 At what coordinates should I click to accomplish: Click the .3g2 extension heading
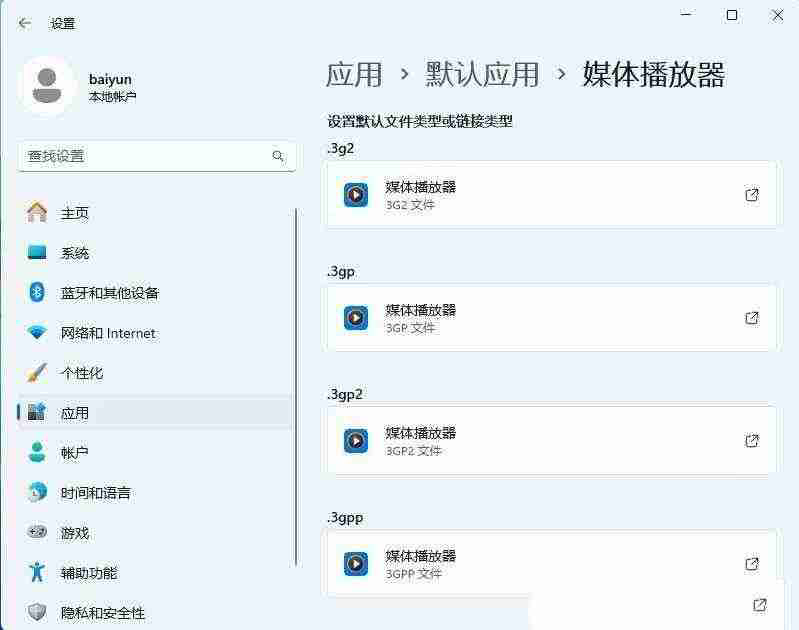click(x=340, y=148)
